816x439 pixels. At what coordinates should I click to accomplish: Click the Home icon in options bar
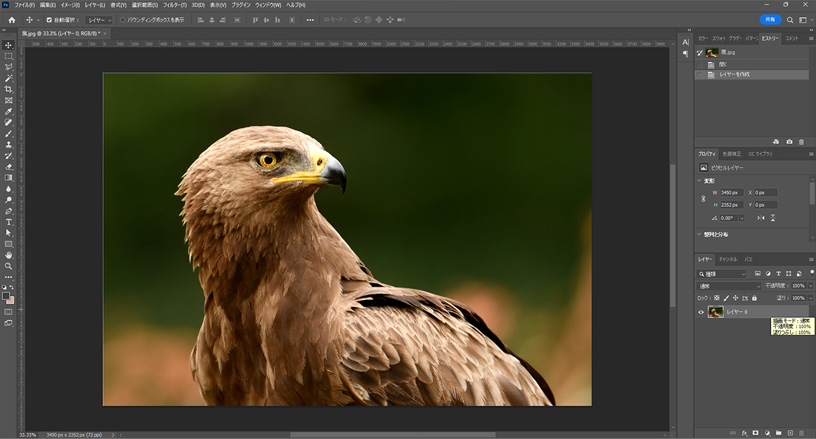pos(12,20)
